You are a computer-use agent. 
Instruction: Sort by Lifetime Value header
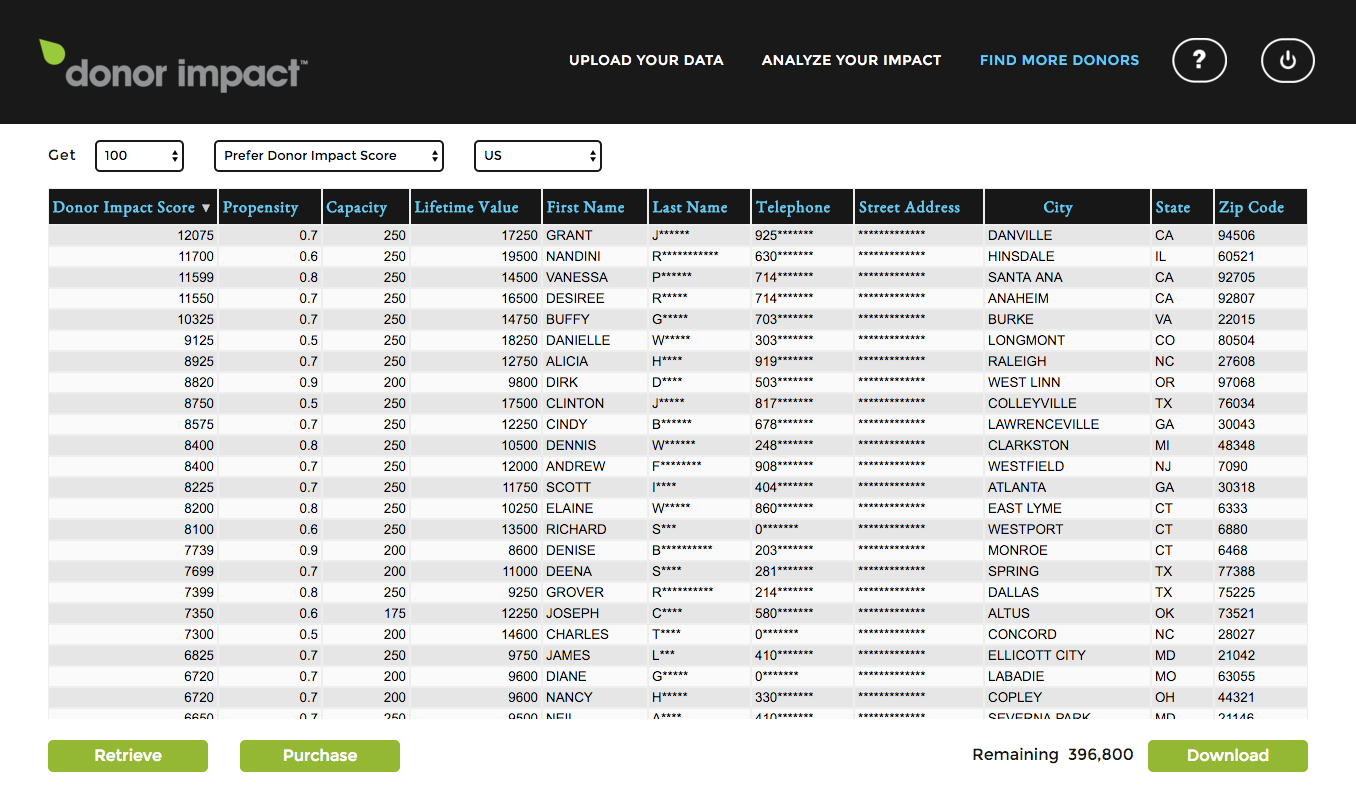coord(467,207)
